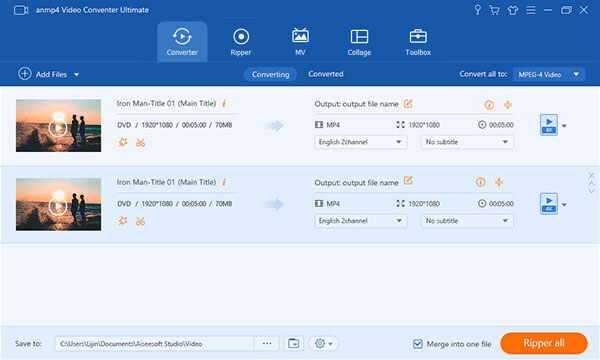This screenshot has width=600, height=360.
Task: View output info icon for second video
Action: pyautogui.click(x=481, y=182)
